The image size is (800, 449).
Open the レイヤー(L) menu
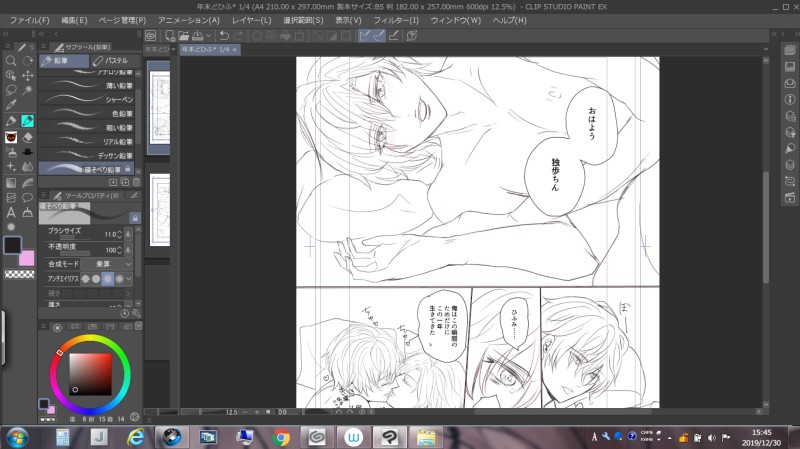point(252,20)
